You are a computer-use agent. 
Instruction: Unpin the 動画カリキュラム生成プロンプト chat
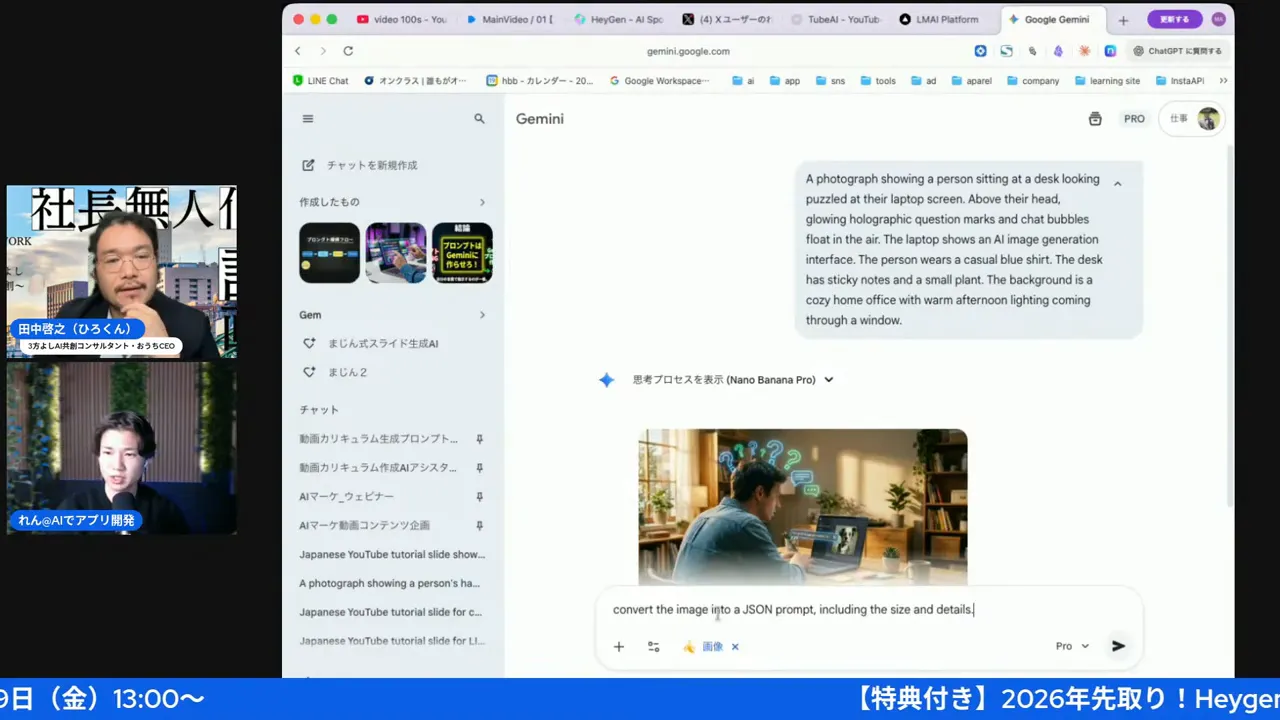[480, 439]
